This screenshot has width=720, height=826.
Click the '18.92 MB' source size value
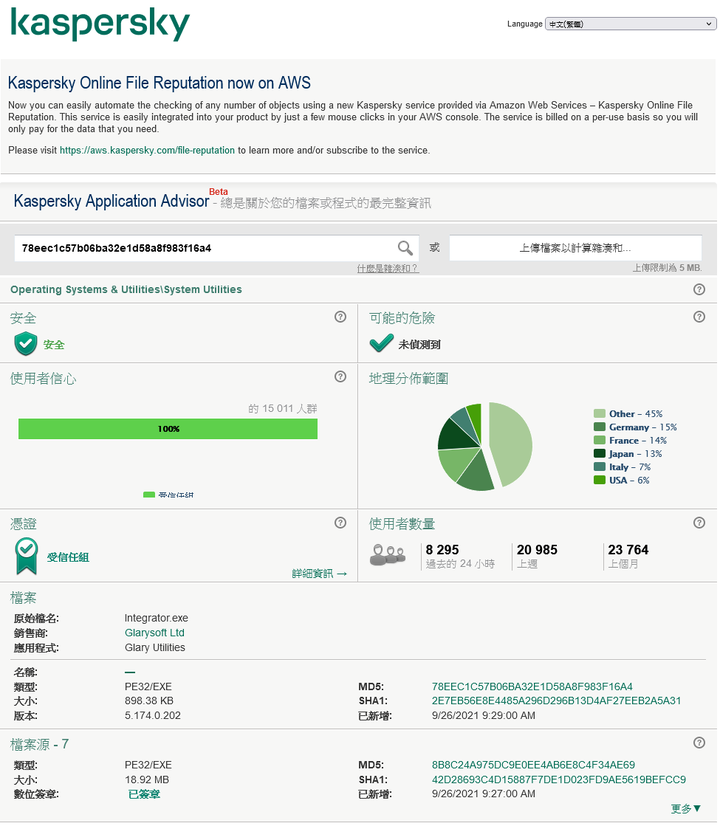pos(146,780)
